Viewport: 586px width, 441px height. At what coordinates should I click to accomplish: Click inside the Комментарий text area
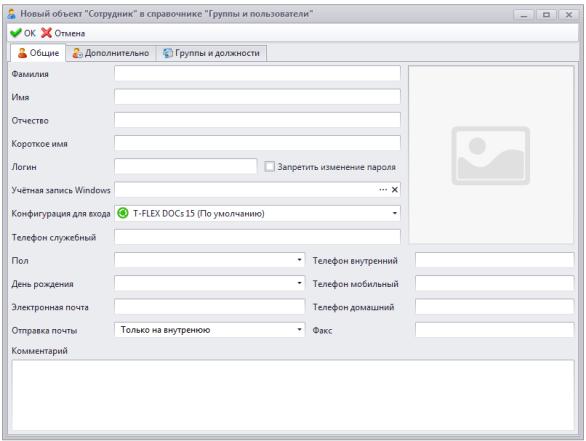point(293,395)
